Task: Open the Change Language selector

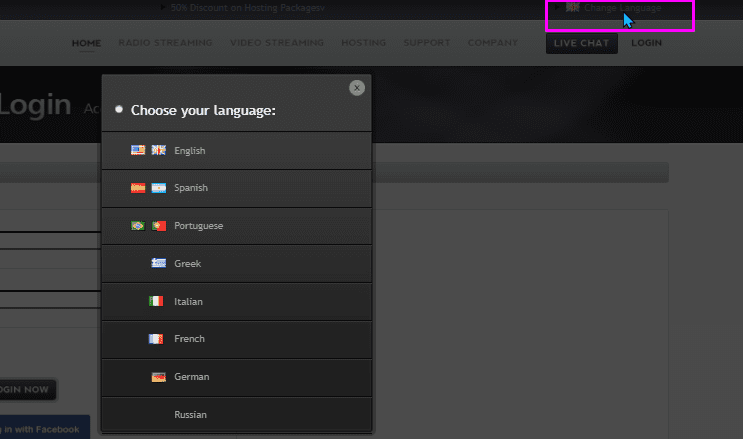Action: pyautogui.click(x=621, y=8)
